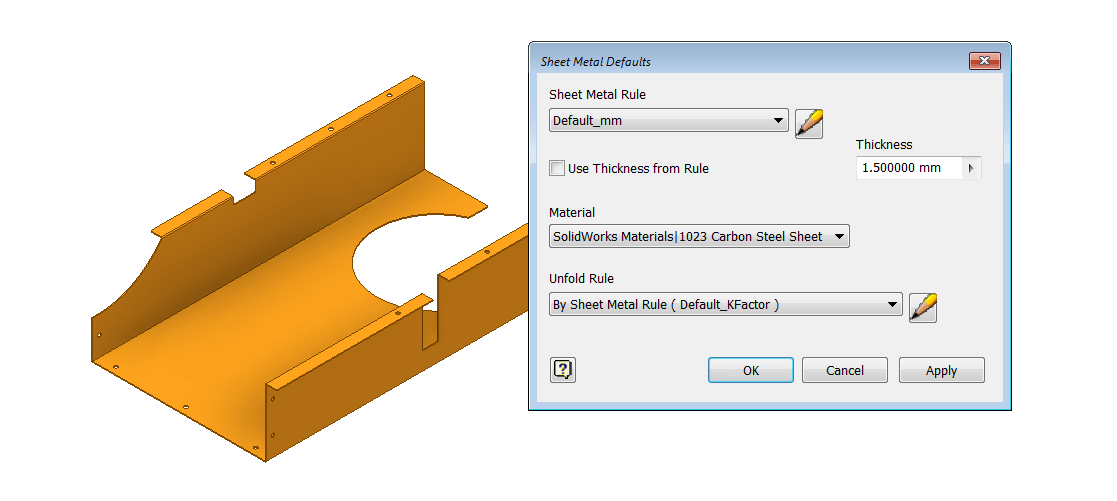Click into the Thickness value field
The width and height of the screenshot is (1117, 501).
coord(909,168)
